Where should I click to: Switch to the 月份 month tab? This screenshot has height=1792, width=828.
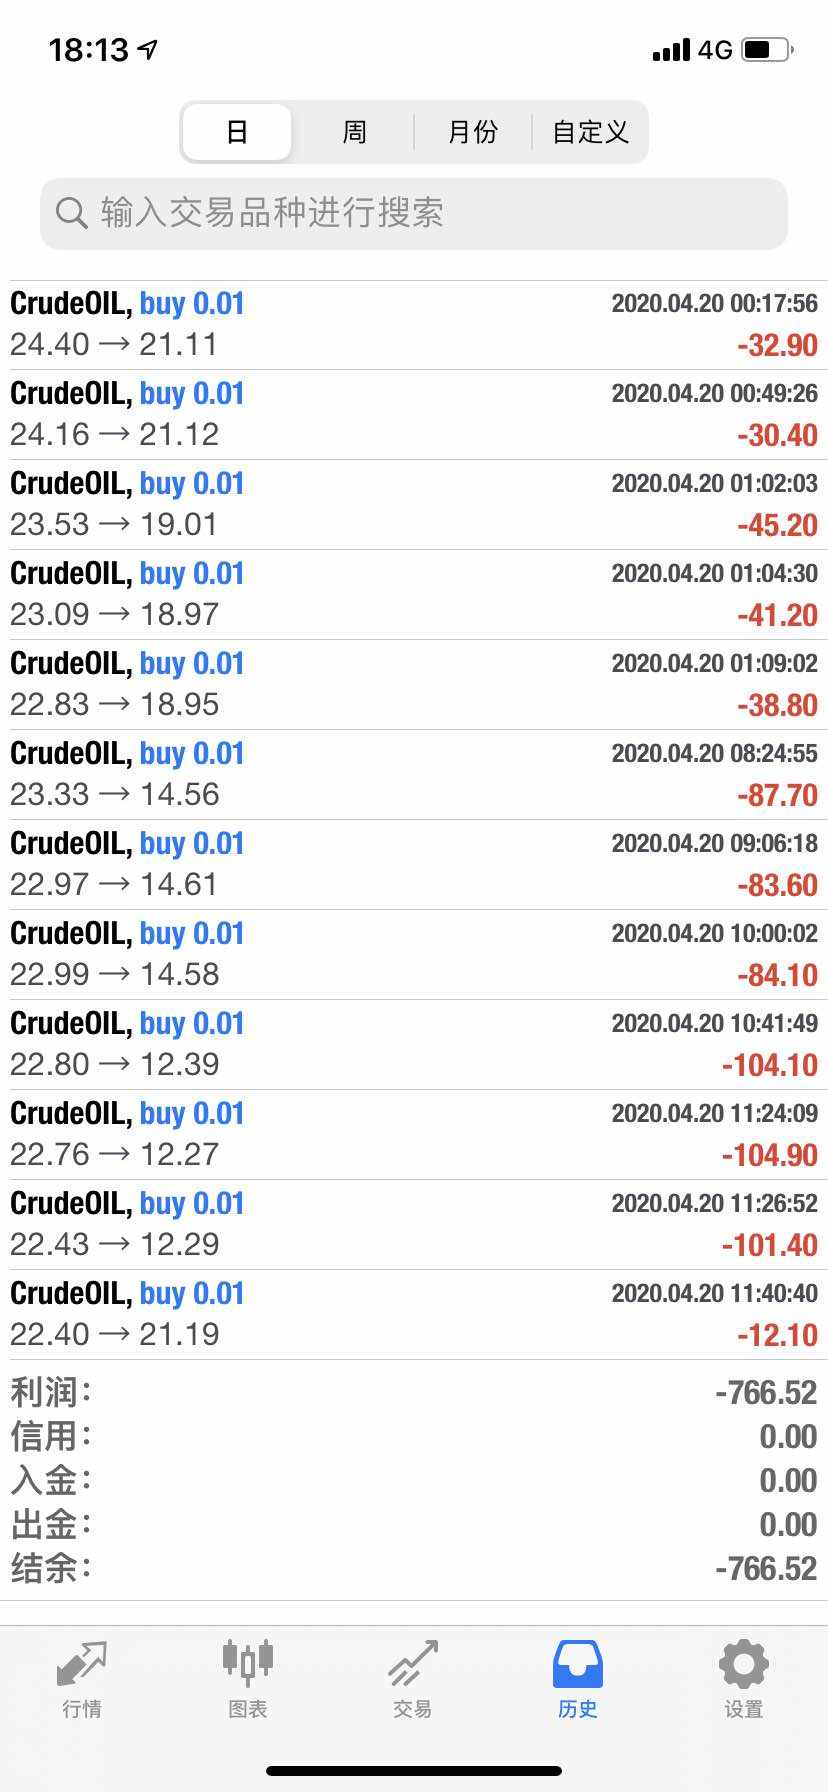click(x=472, y=132)
